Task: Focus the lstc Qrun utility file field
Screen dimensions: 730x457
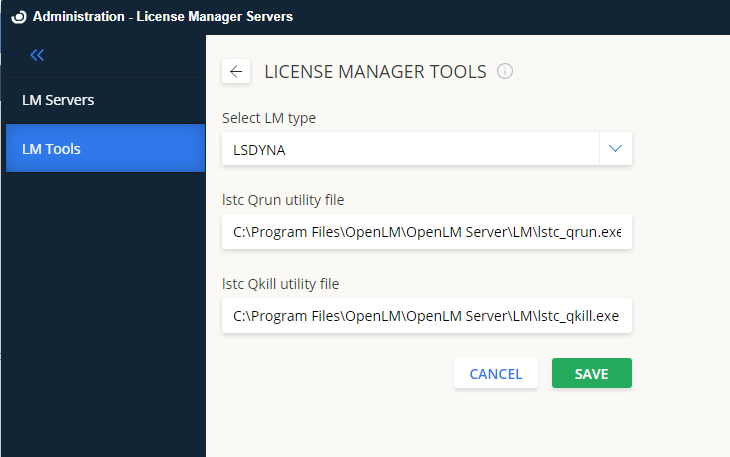Action: point(426,232)
